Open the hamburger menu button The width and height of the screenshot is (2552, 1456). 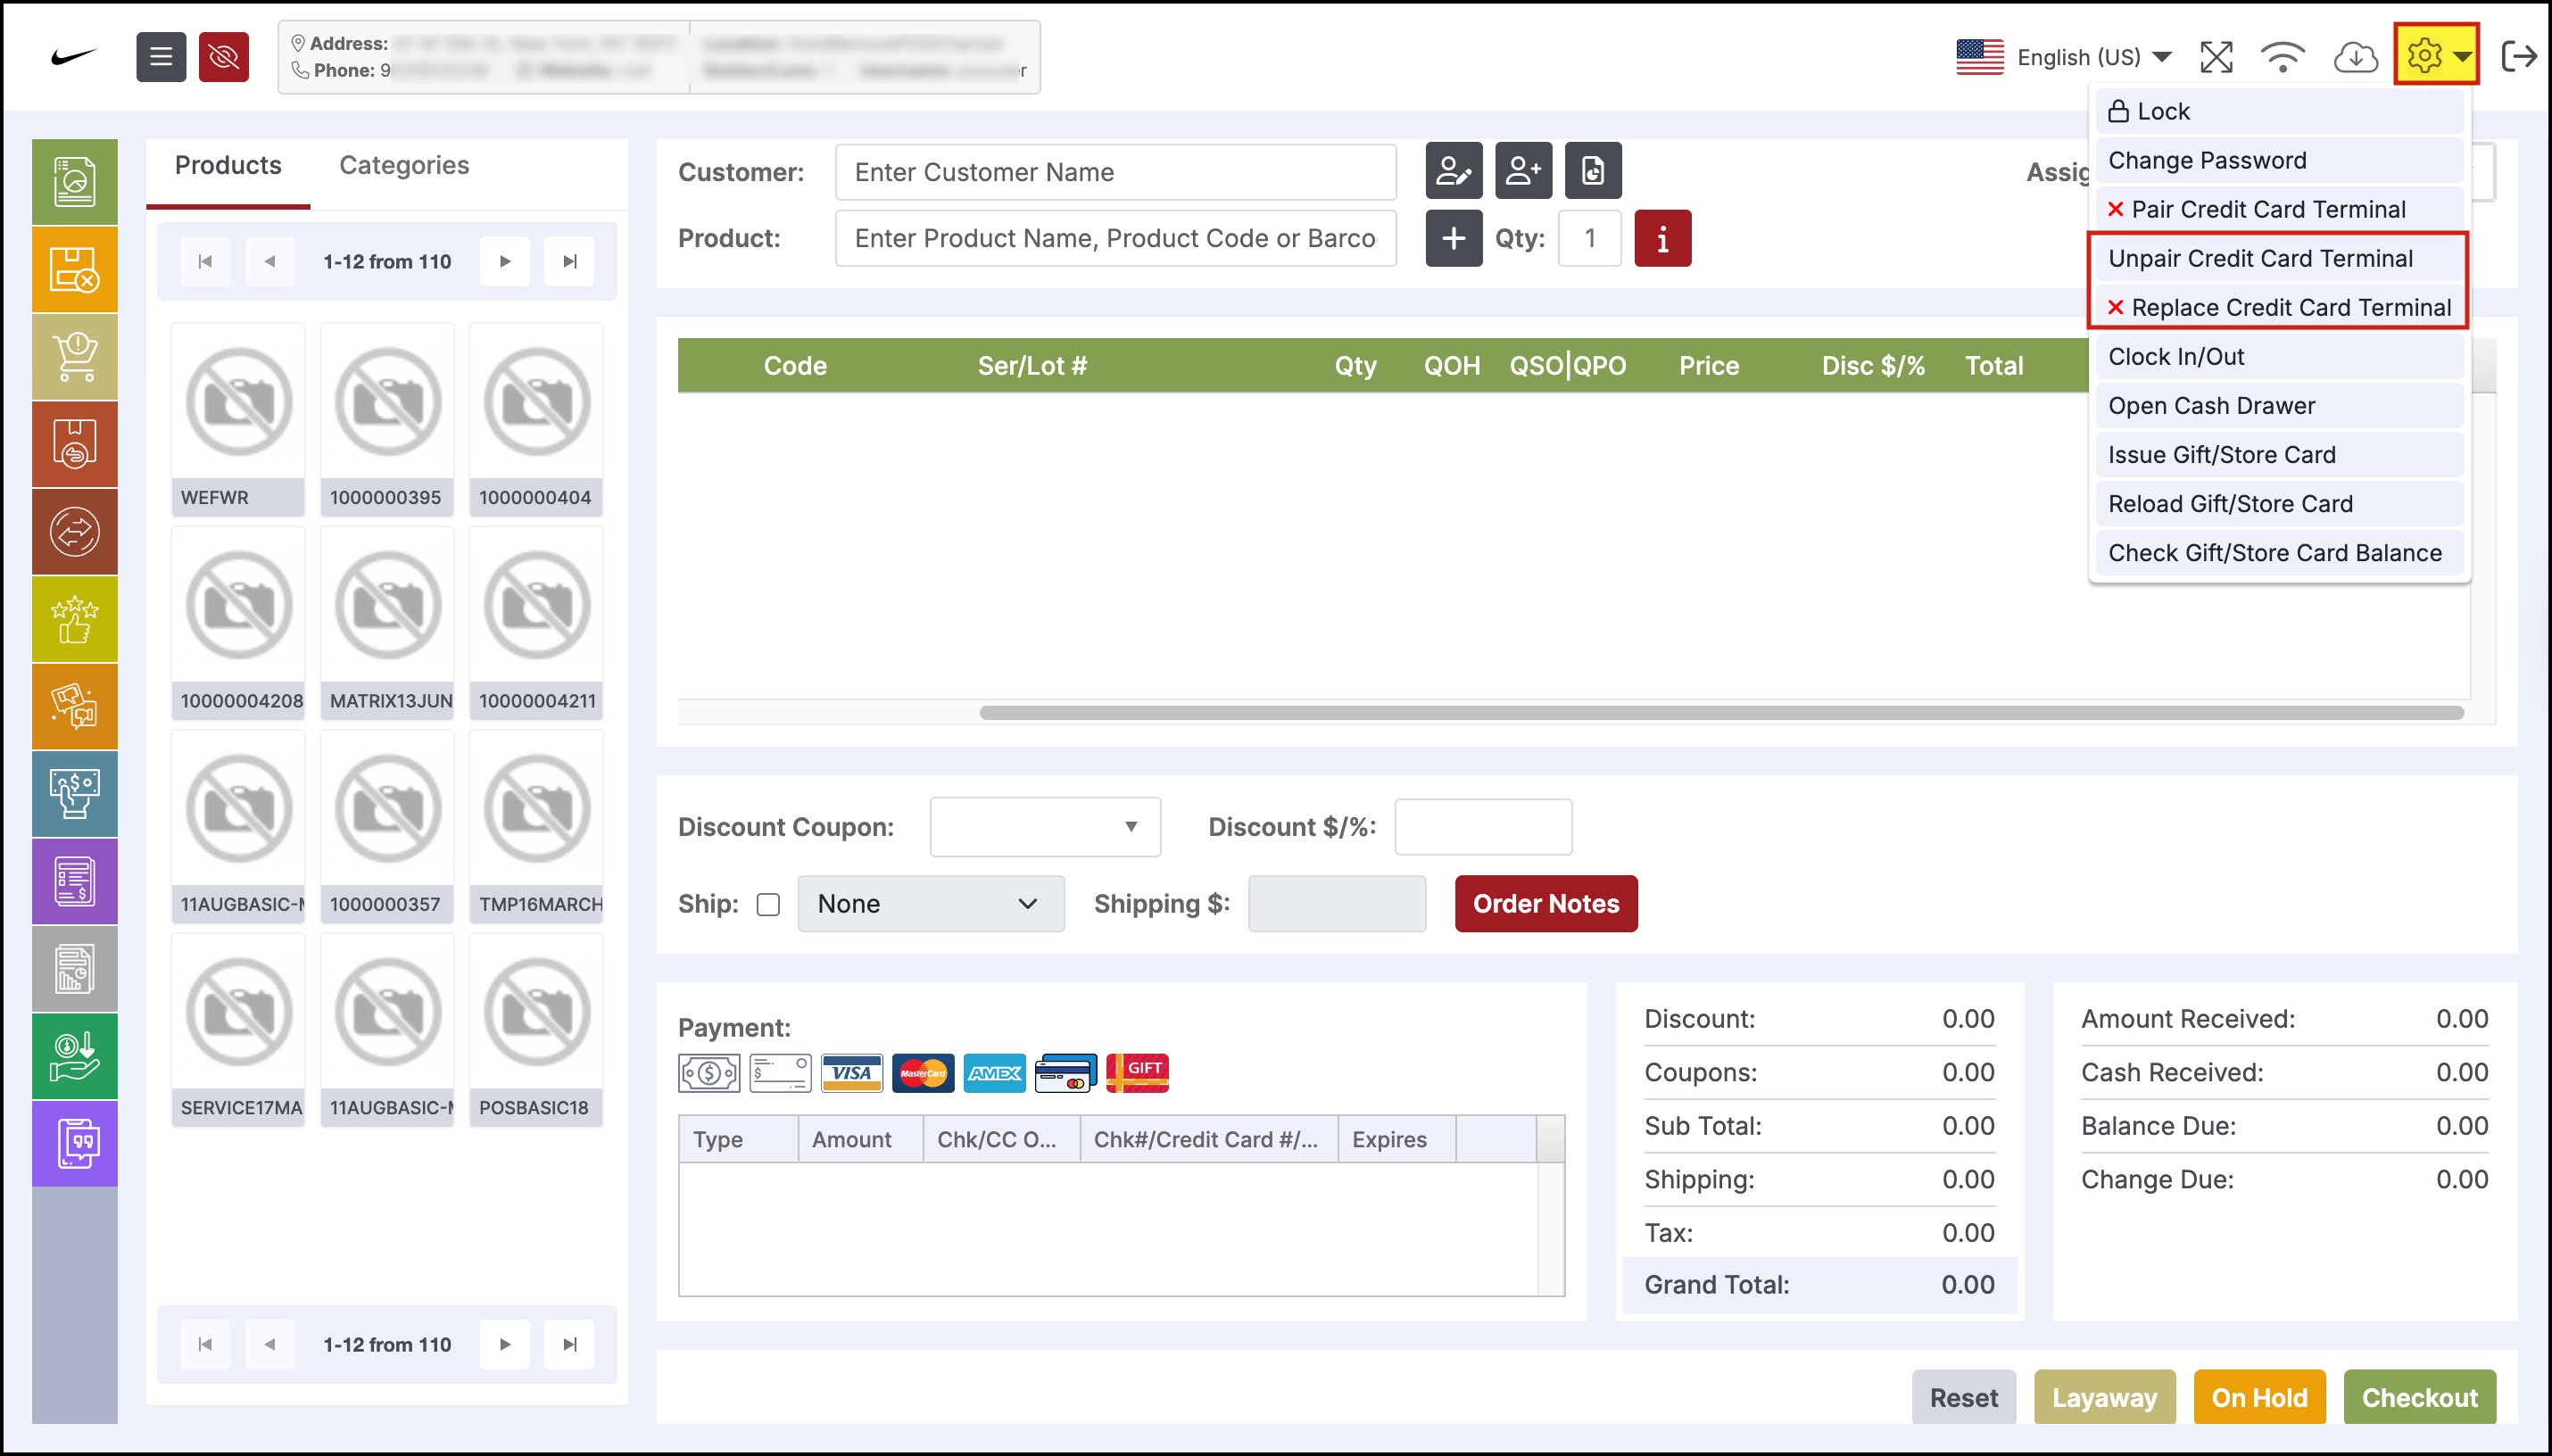[x=161, y=57]
